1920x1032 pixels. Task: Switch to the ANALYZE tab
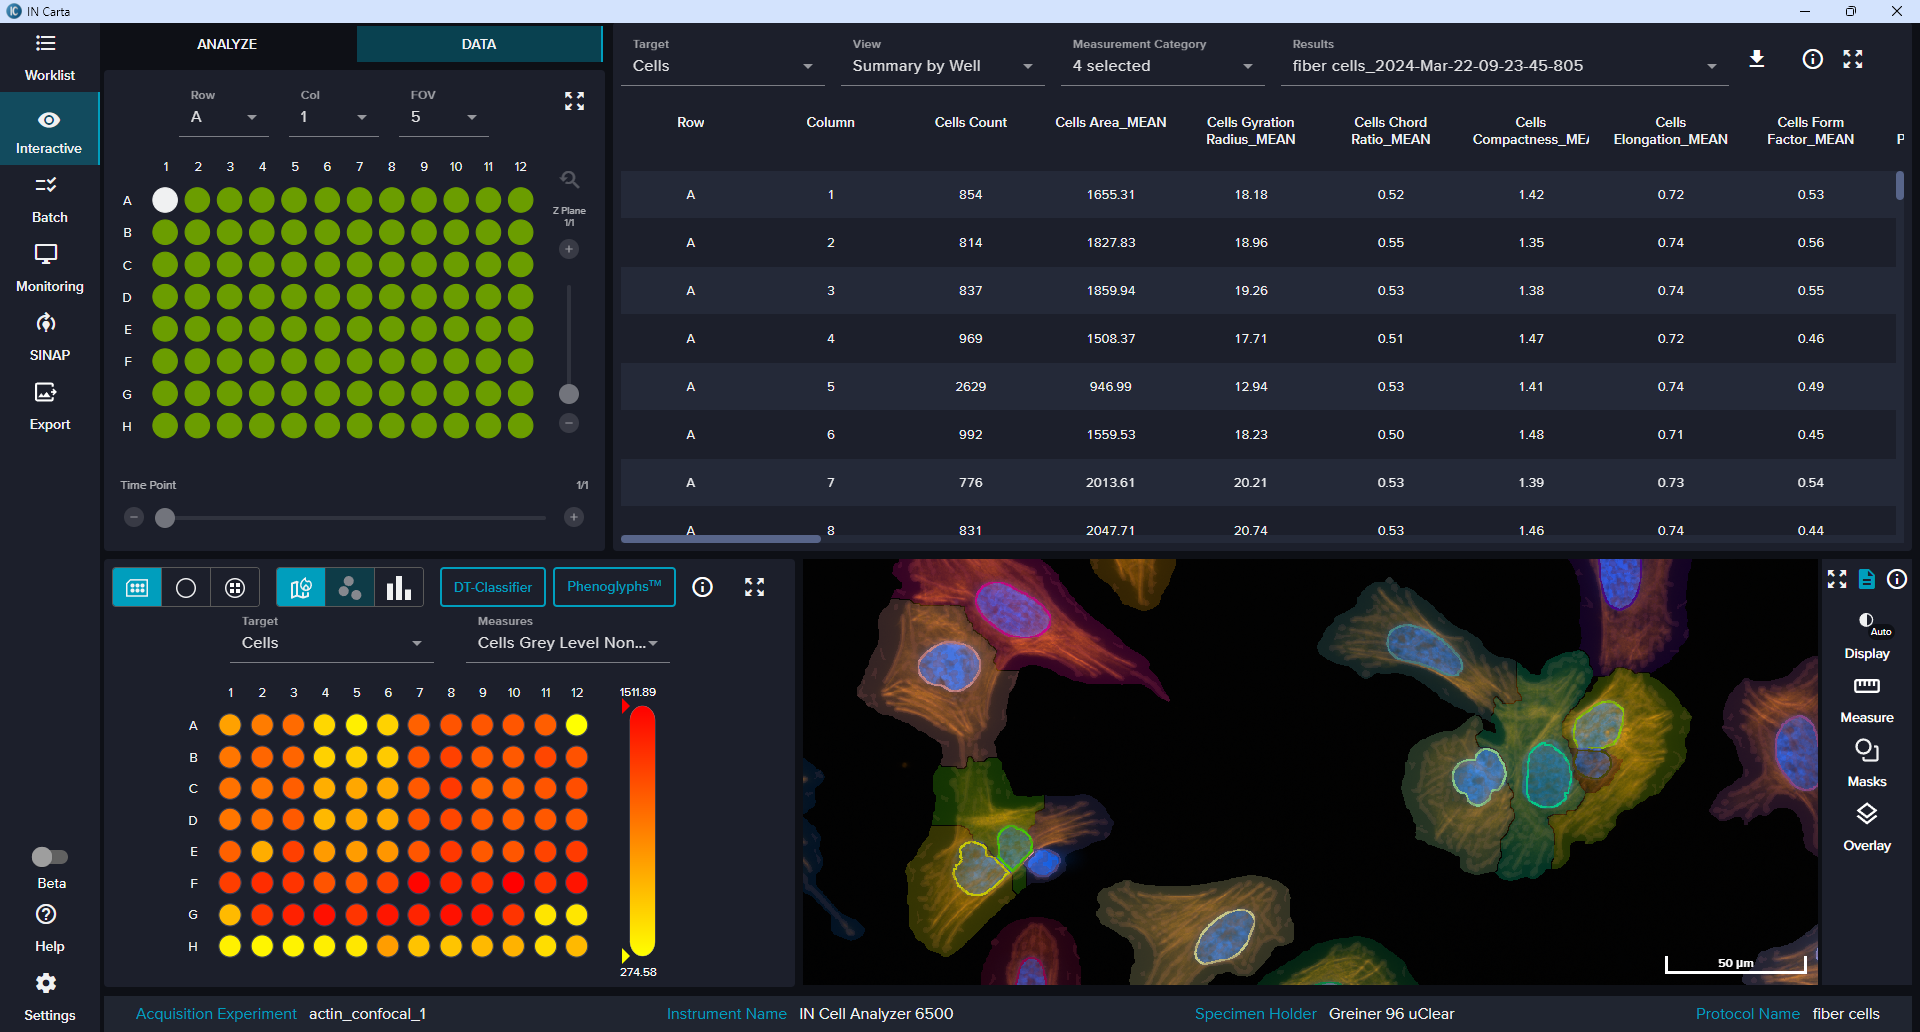point(227,44)
